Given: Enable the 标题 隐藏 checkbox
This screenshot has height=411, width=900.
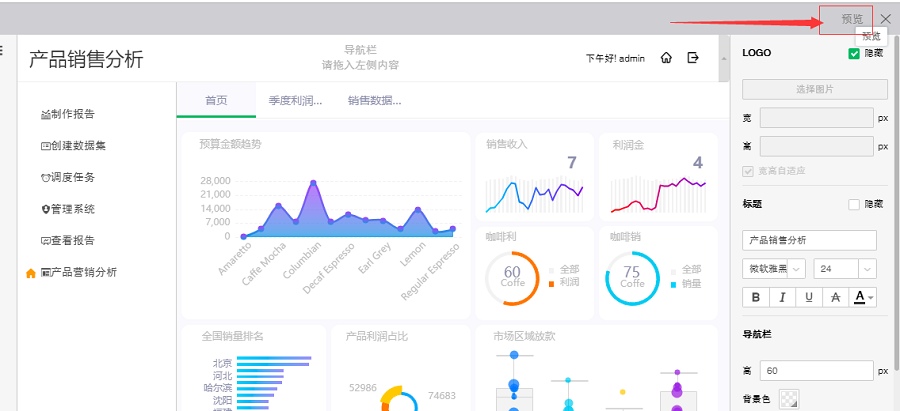Looking at the screenshot, I should 854,204.
